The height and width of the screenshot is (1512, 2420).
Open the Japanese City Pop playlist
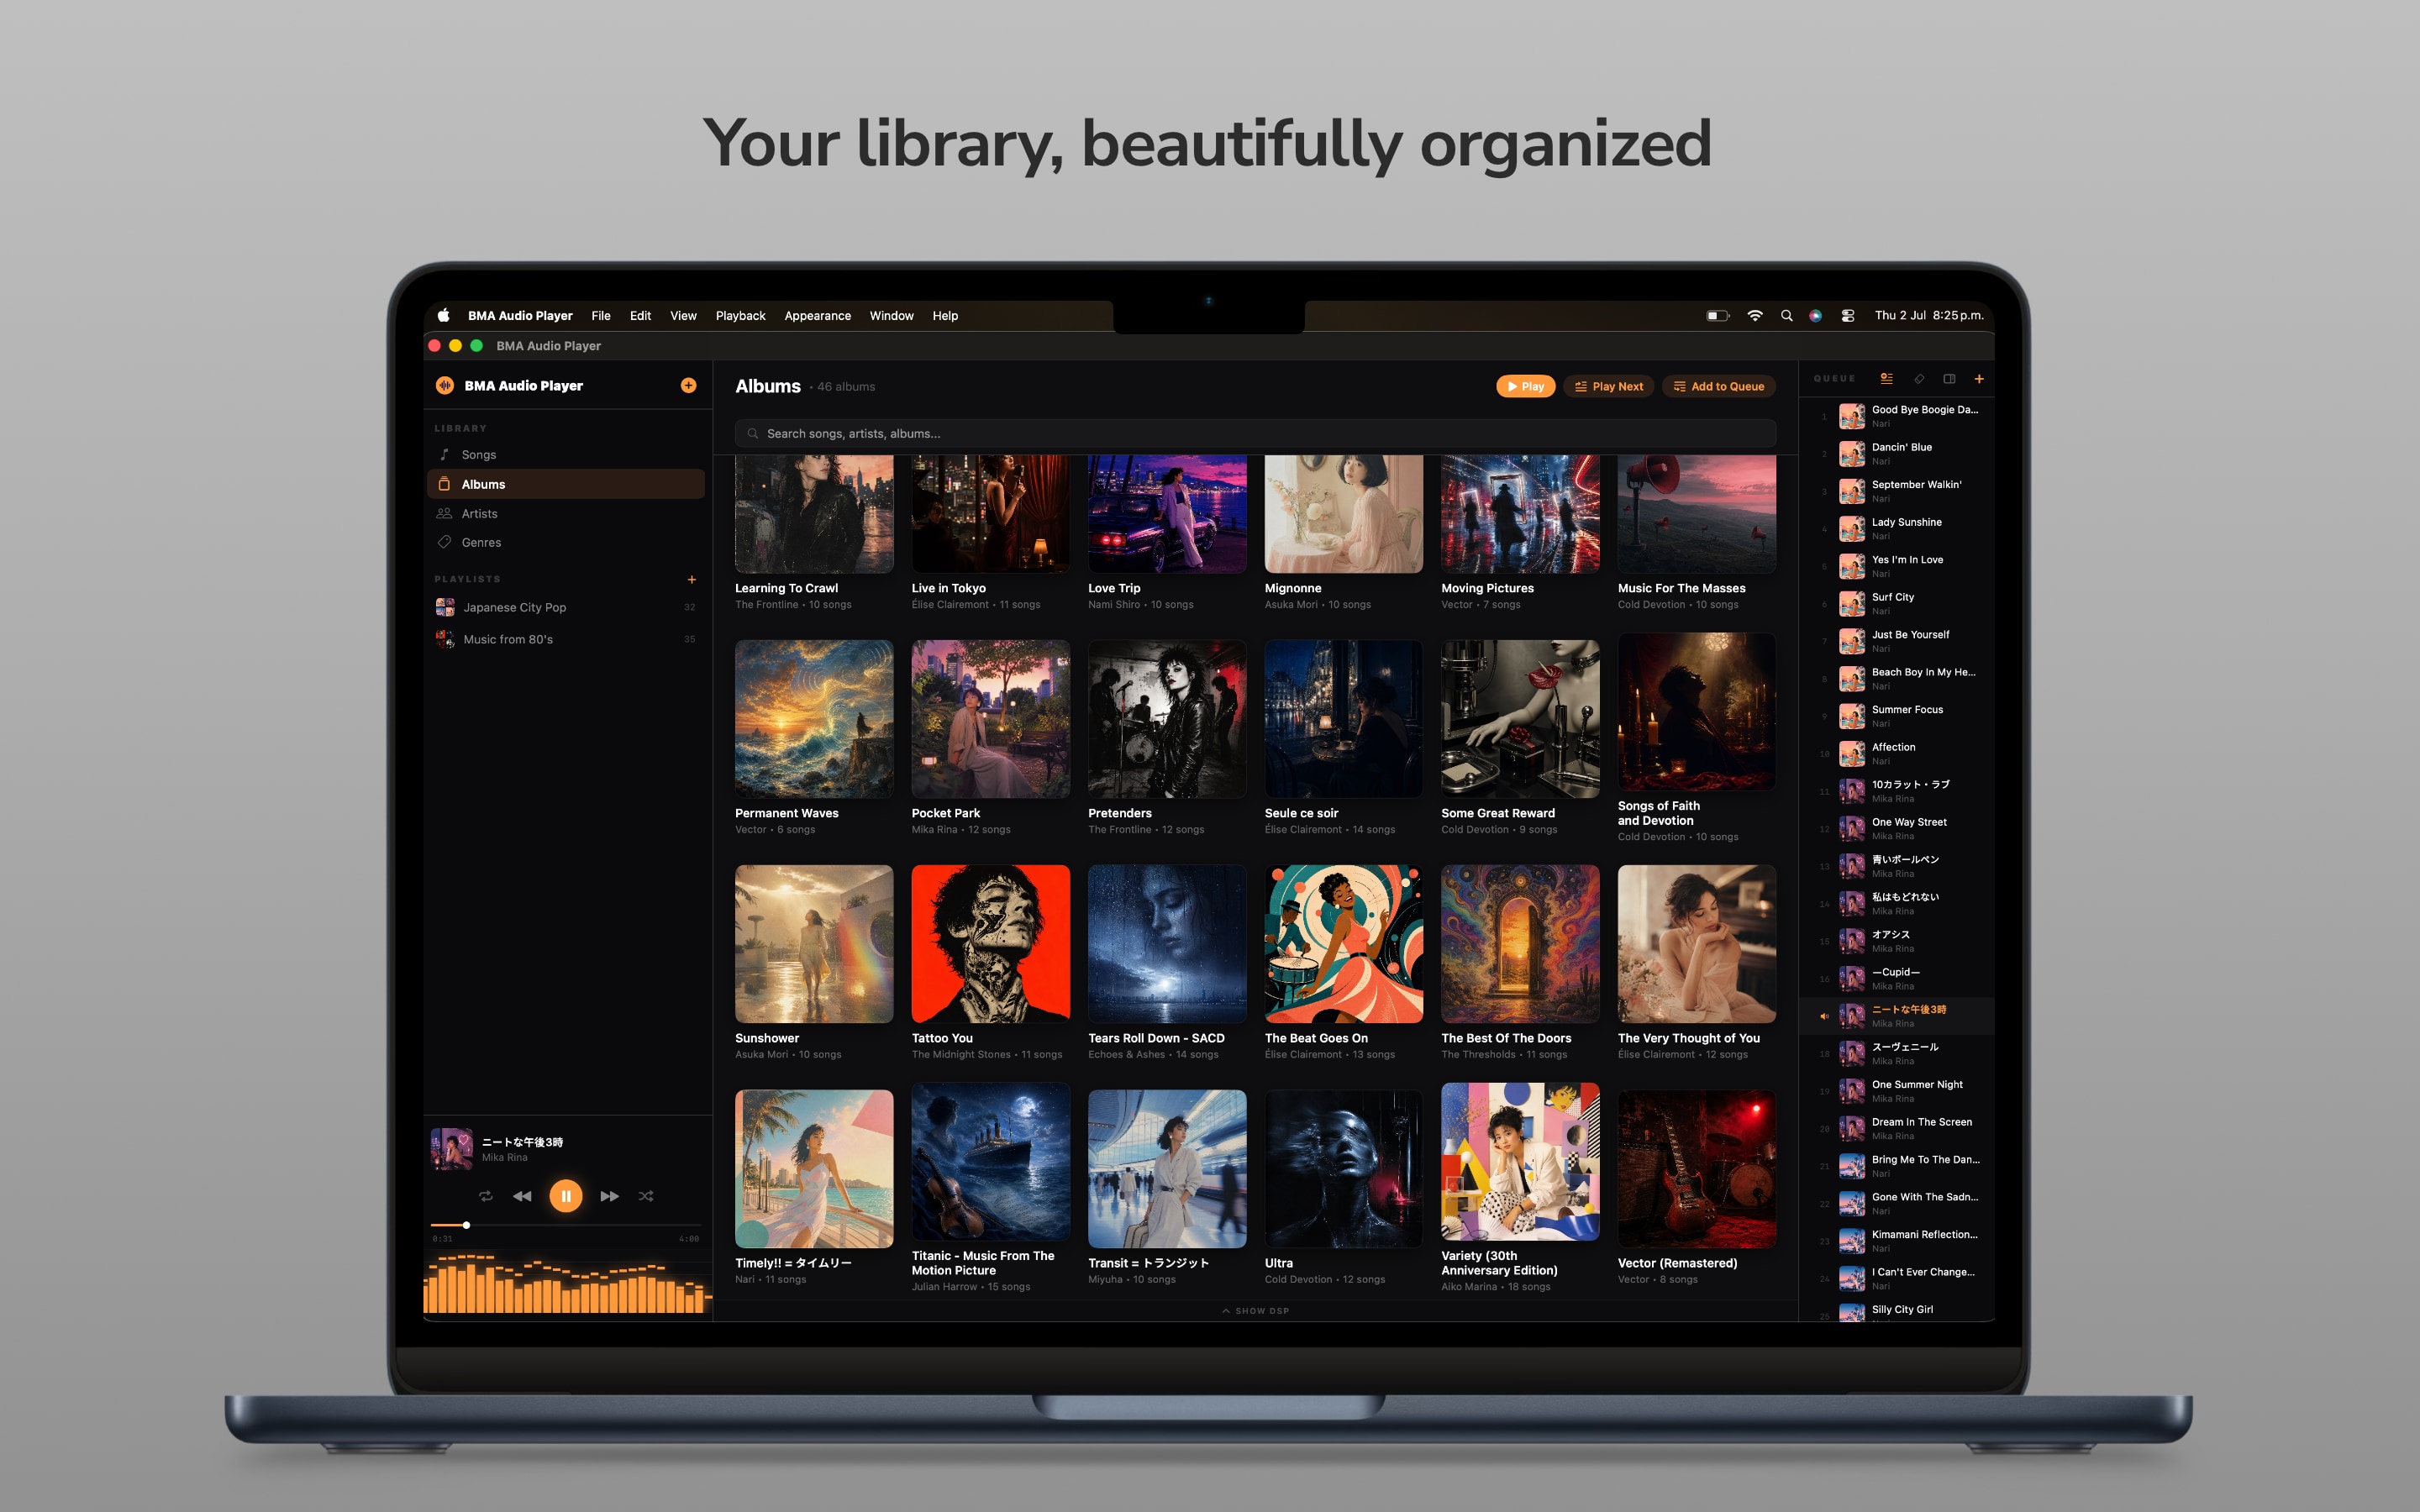[x=566, y=607]
